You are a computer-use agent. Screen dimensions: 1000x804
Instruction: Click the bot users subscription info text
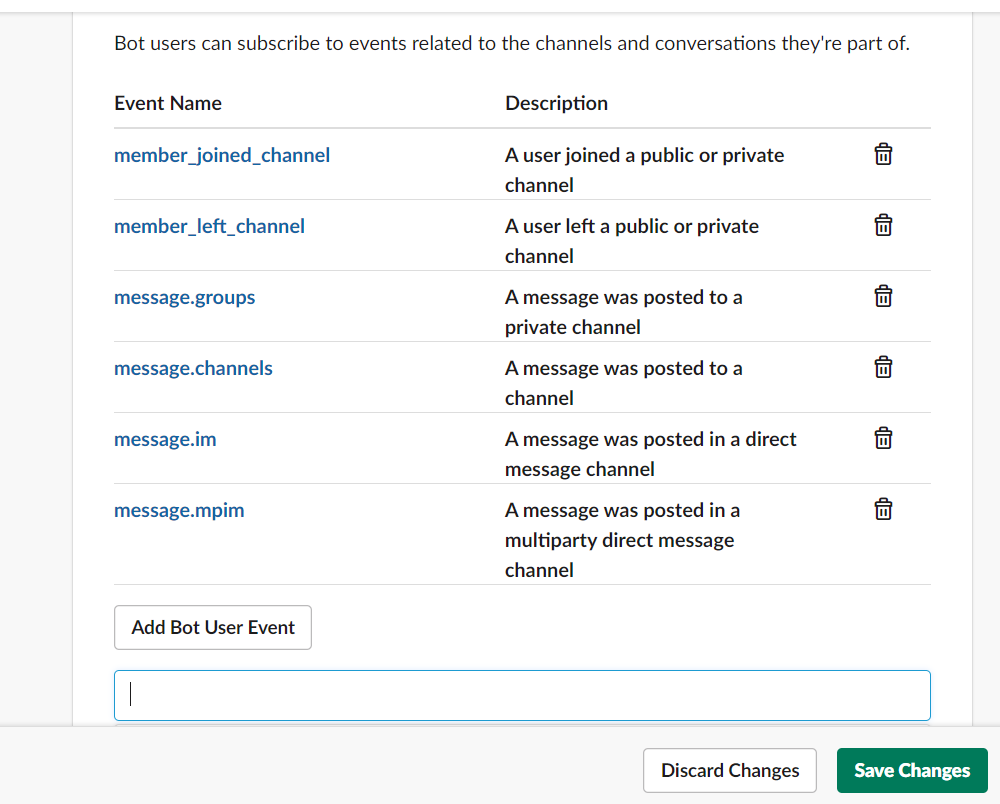[x=512, y=43]
